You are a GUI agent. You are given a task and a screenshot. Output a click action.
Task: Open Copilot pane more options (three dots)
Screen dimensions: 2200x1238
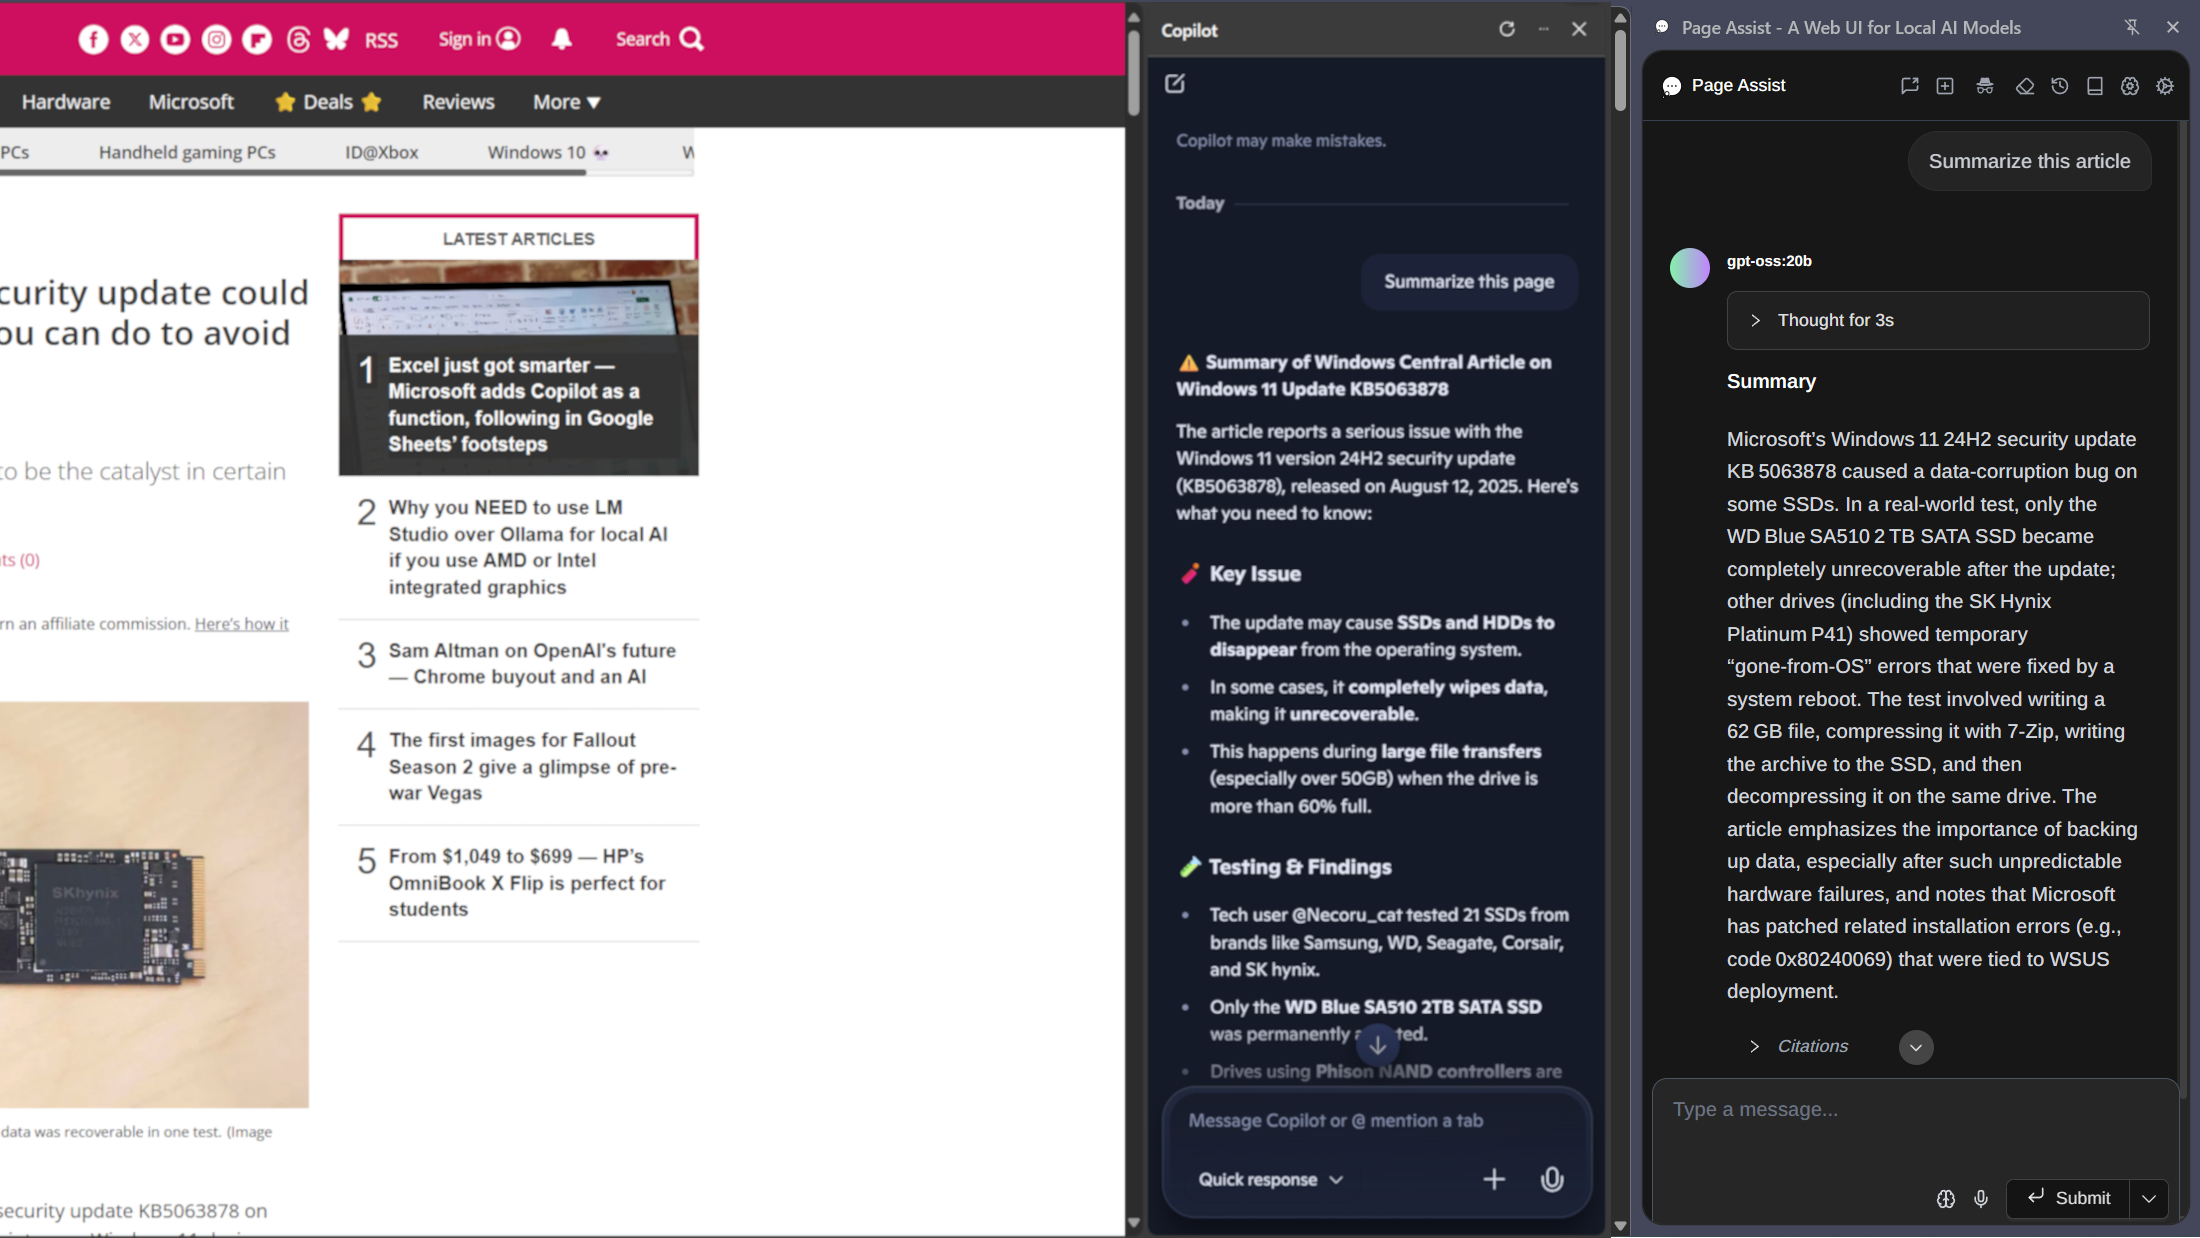[x=1543, y=29]
